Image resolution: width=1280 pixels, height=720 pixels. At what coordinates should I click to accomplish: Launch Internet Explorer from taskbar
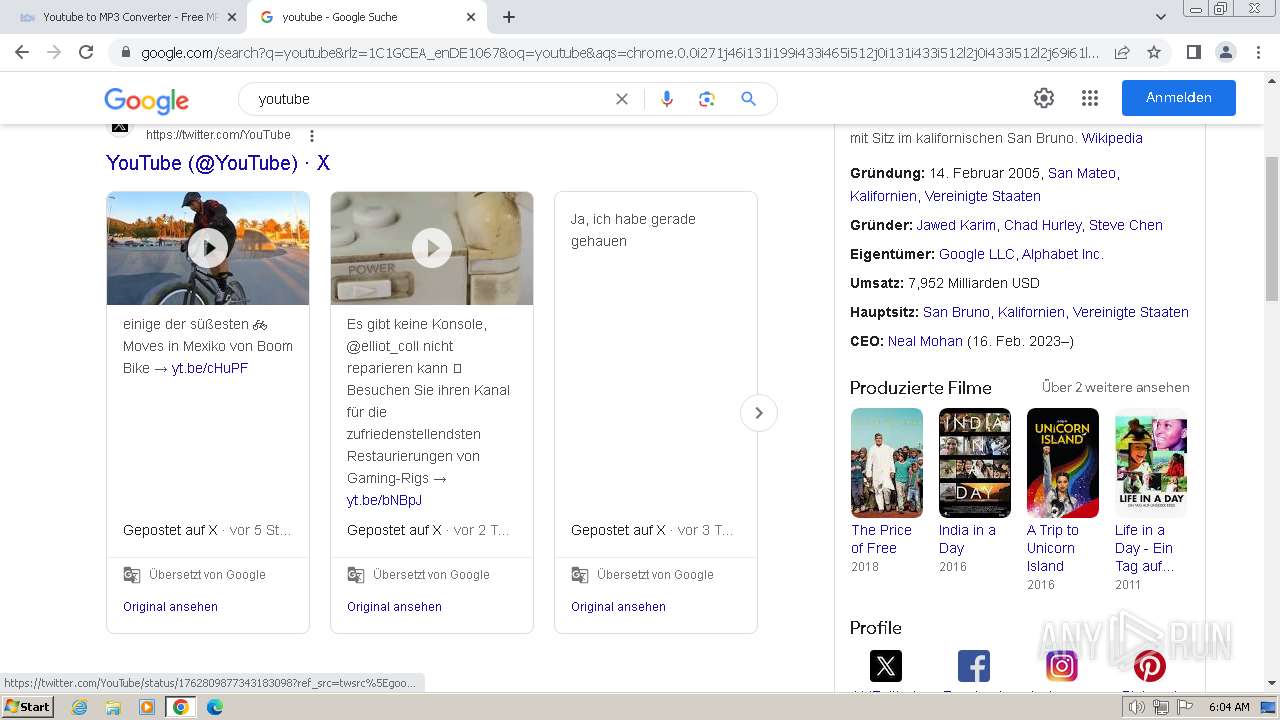point(79,707)
